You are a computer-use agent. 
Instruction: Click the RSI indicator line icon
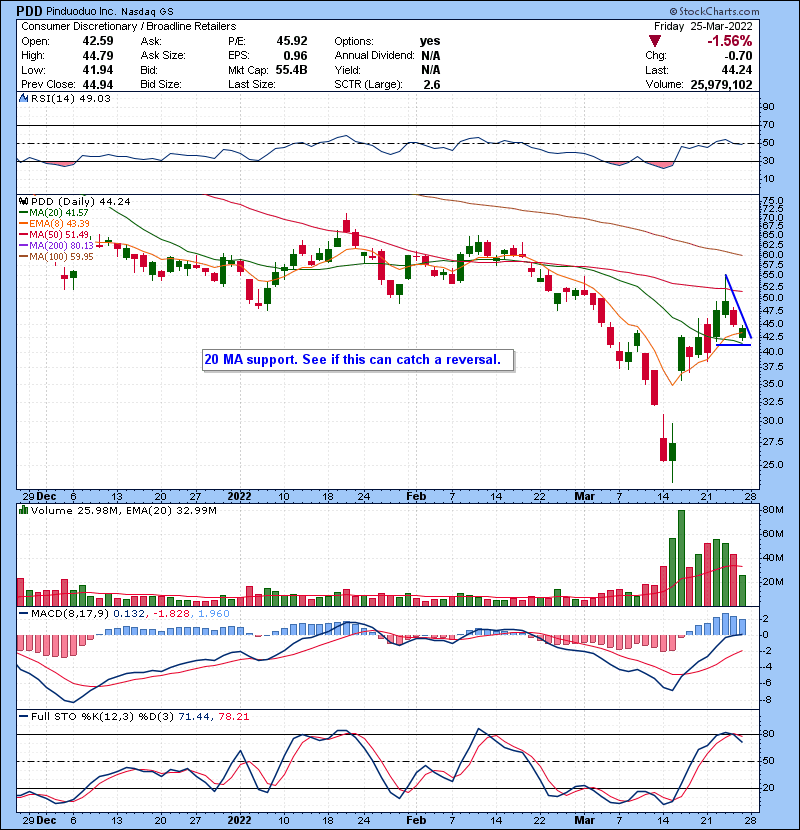pos(23,98)
